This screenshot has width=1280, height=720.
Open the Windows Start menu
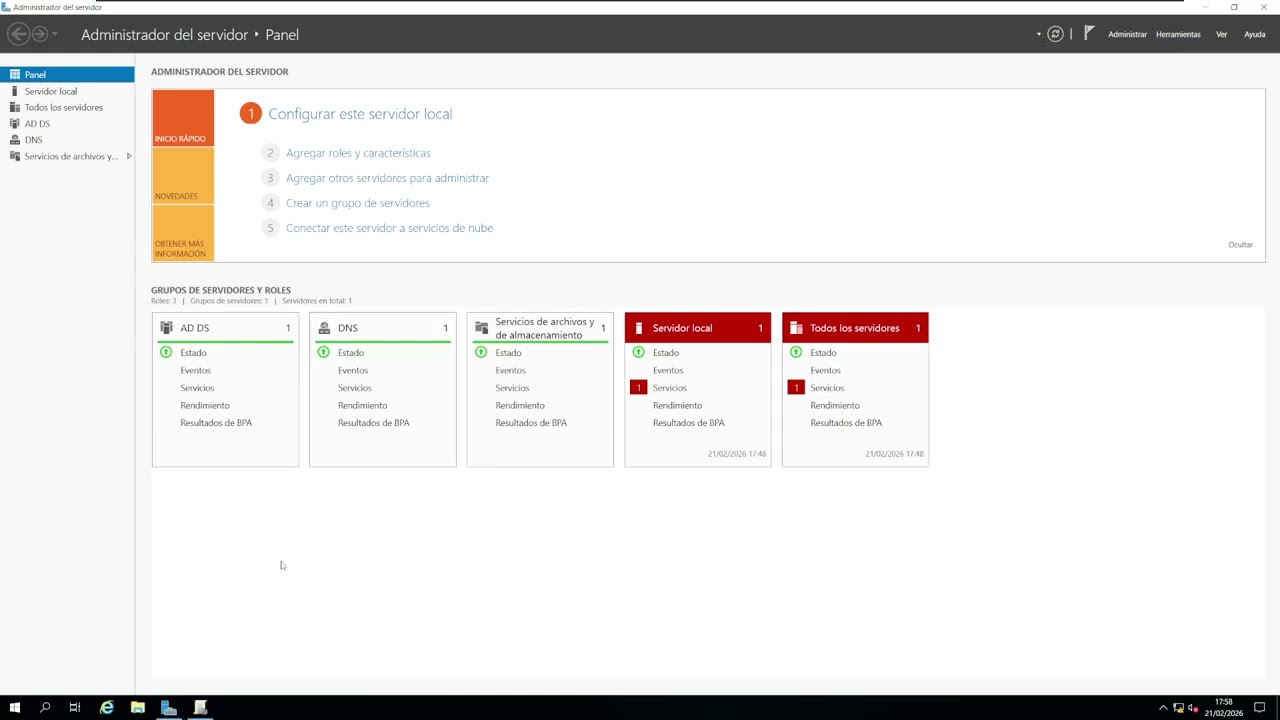(x=15, y=708)
